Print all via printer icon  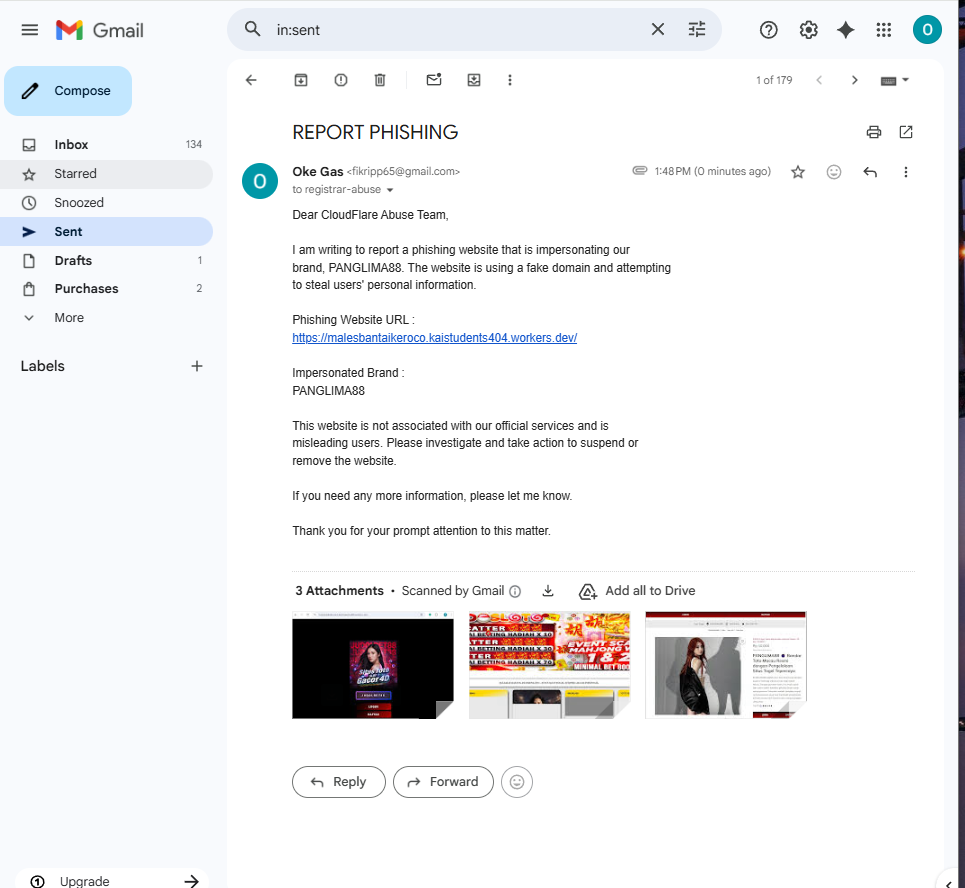point(873,132)
